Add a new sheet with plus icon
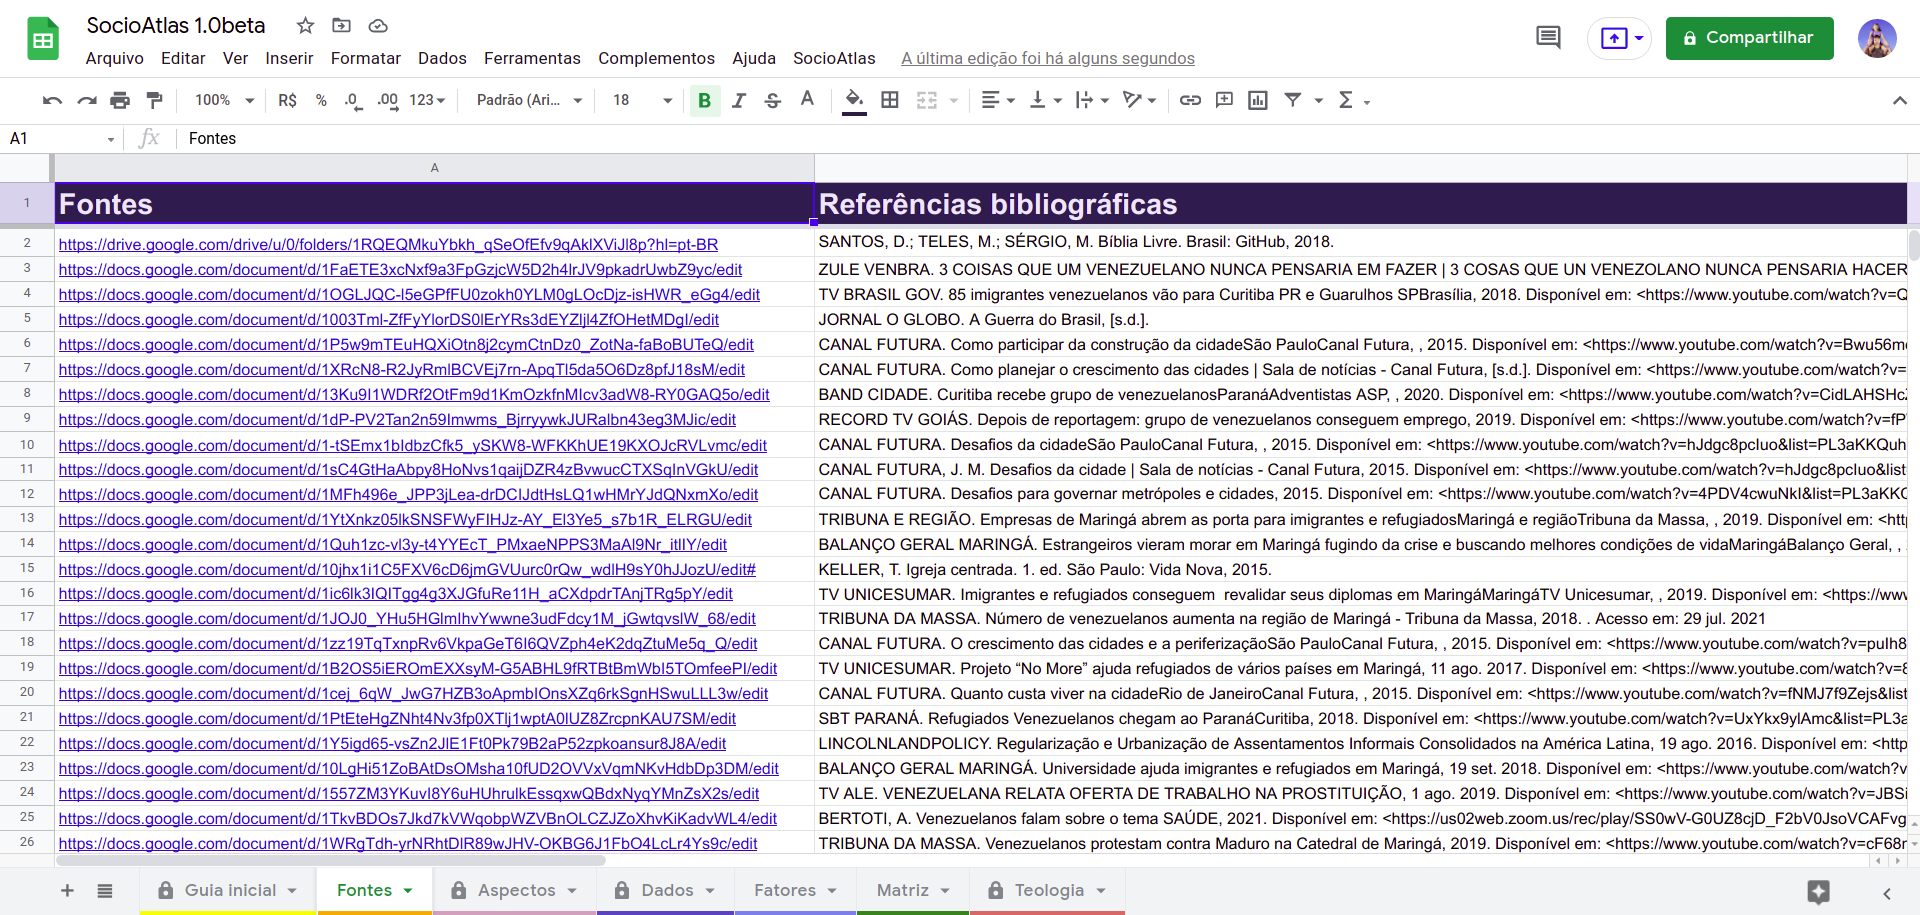This screenshot has height=915, width=1920. pyautogui.click(x=67, y=890)
